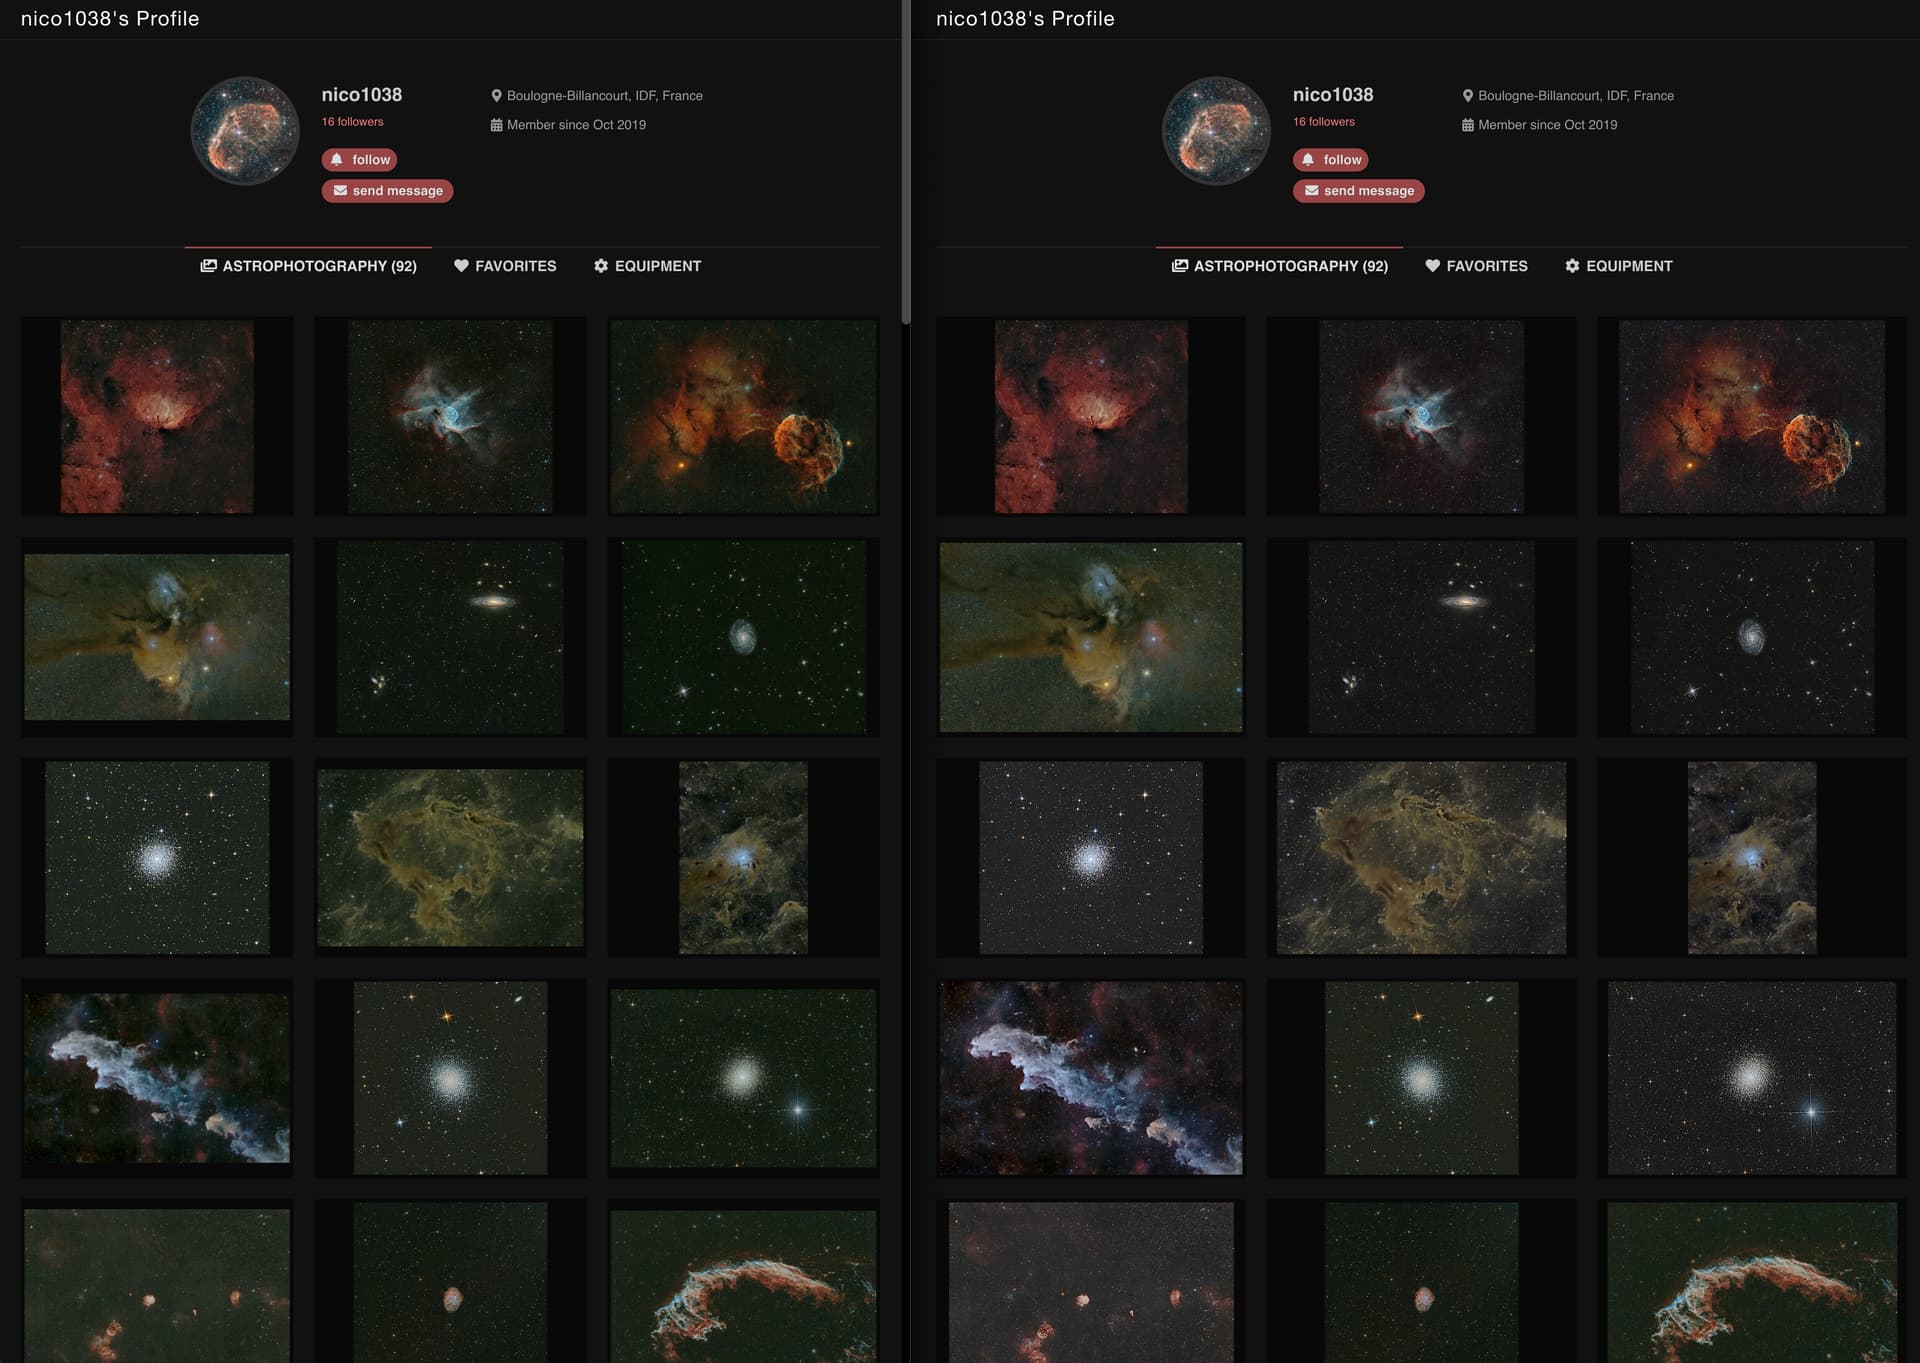Screen dimensions: 1920x1363
Task: Click nico1038 username in left profile
Action: point(361,95)
